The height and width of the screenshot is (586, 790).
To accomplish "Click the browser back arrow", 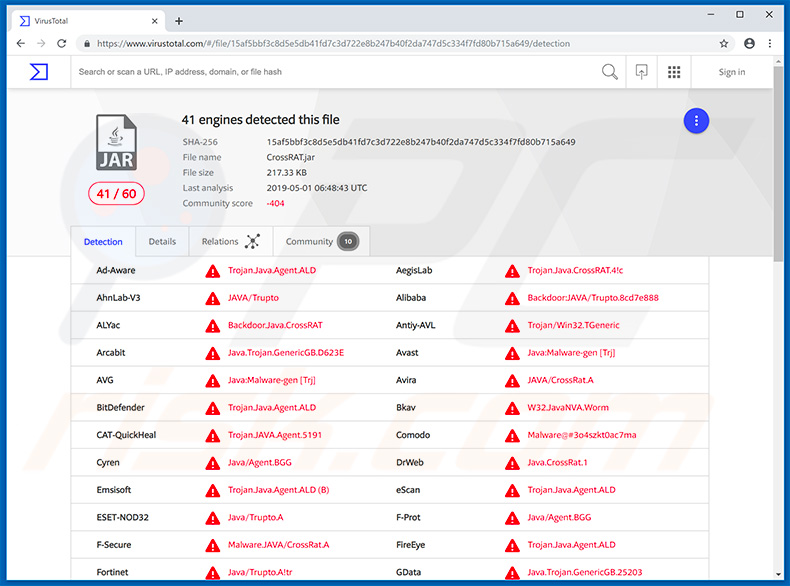I will click(21, 43).
